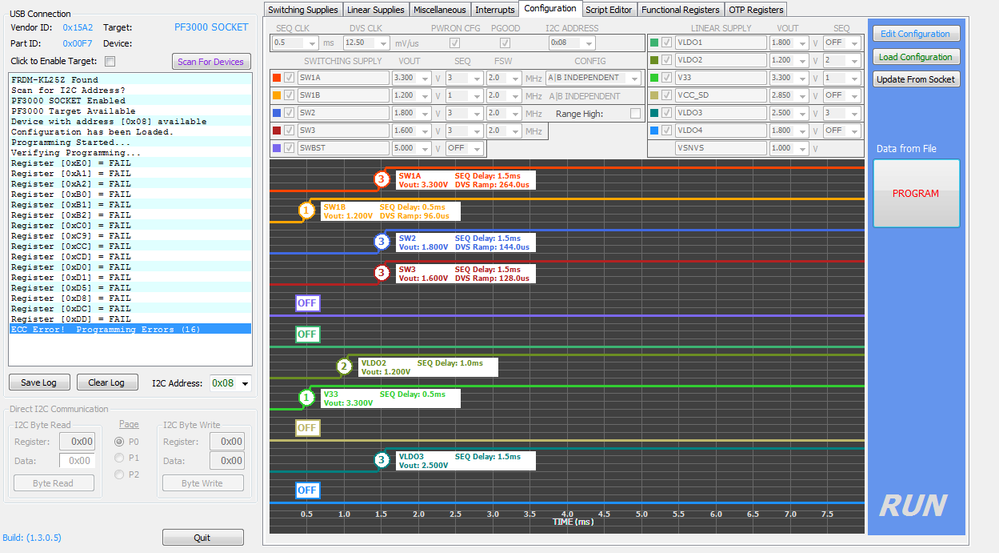Click the V33 sequence marker 1 in timeline
Viewport: 999px width, 553px height.
[306, 398]
